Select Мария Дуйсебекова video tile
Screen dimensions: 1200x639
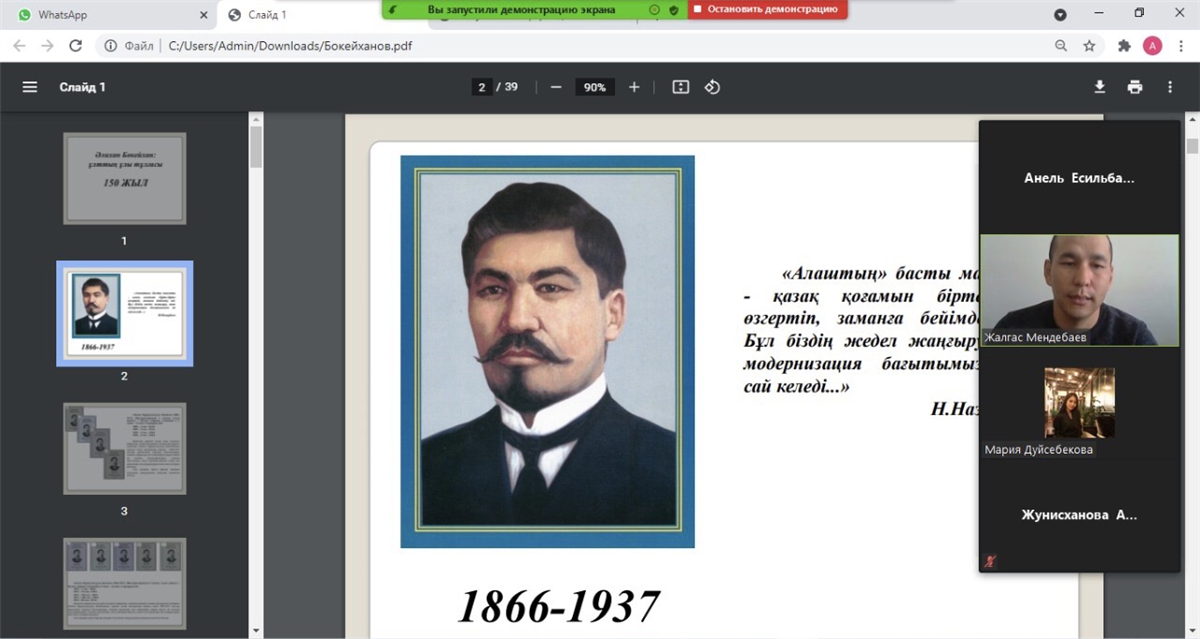point(1079,404)
